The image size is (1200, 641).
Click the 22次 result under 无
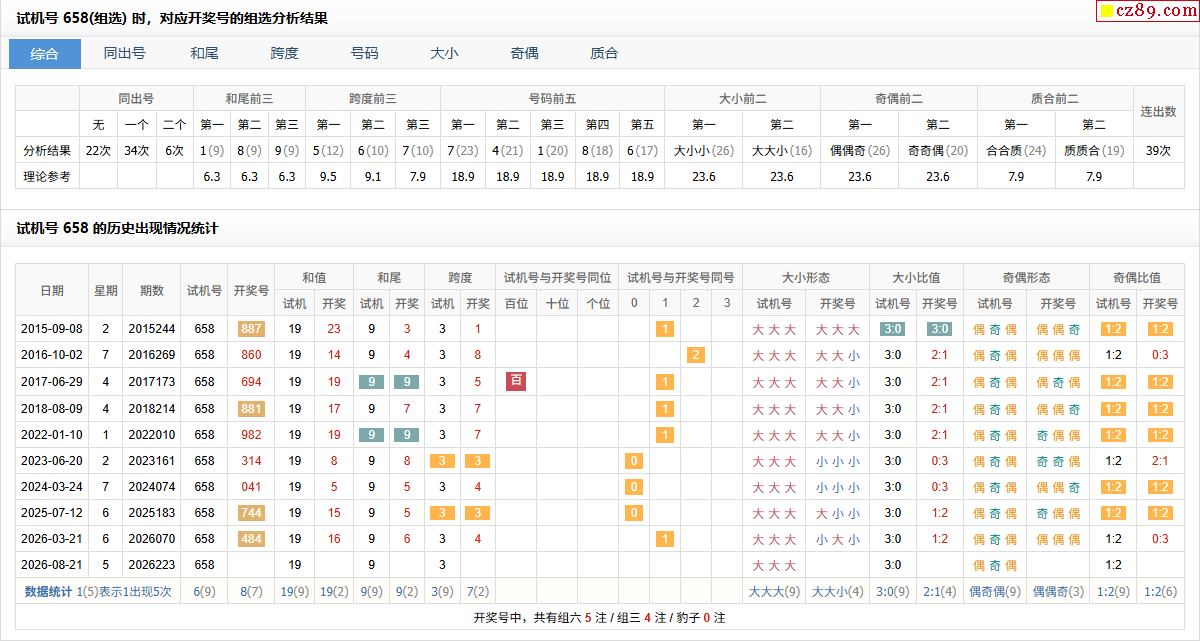click(98, 151)
